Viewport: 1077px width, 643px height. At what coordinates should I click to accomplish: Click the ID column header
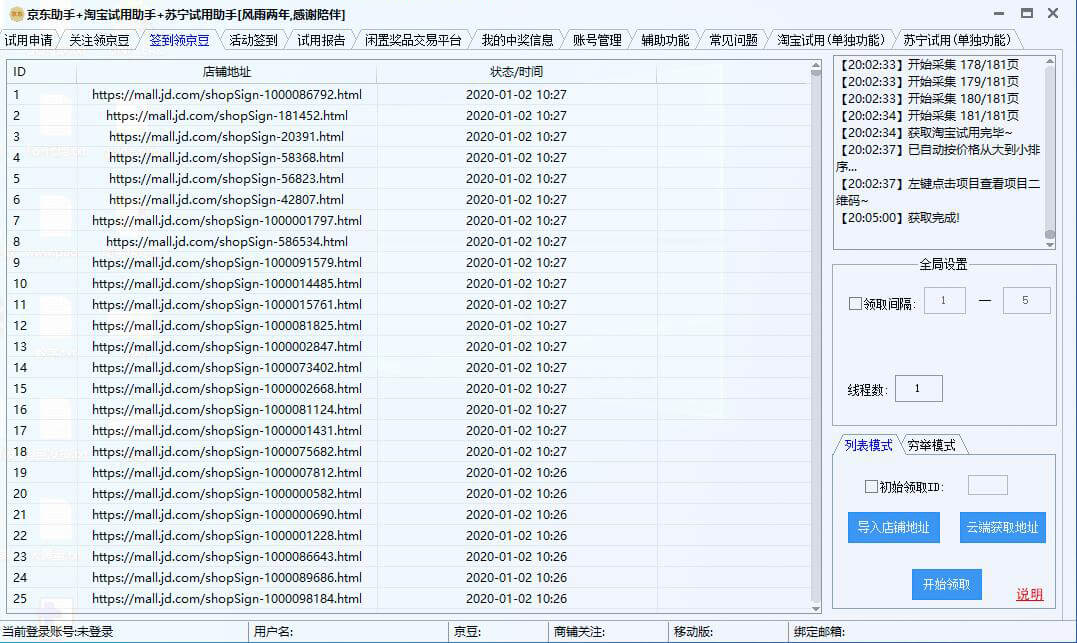click(x=42, y=71)
